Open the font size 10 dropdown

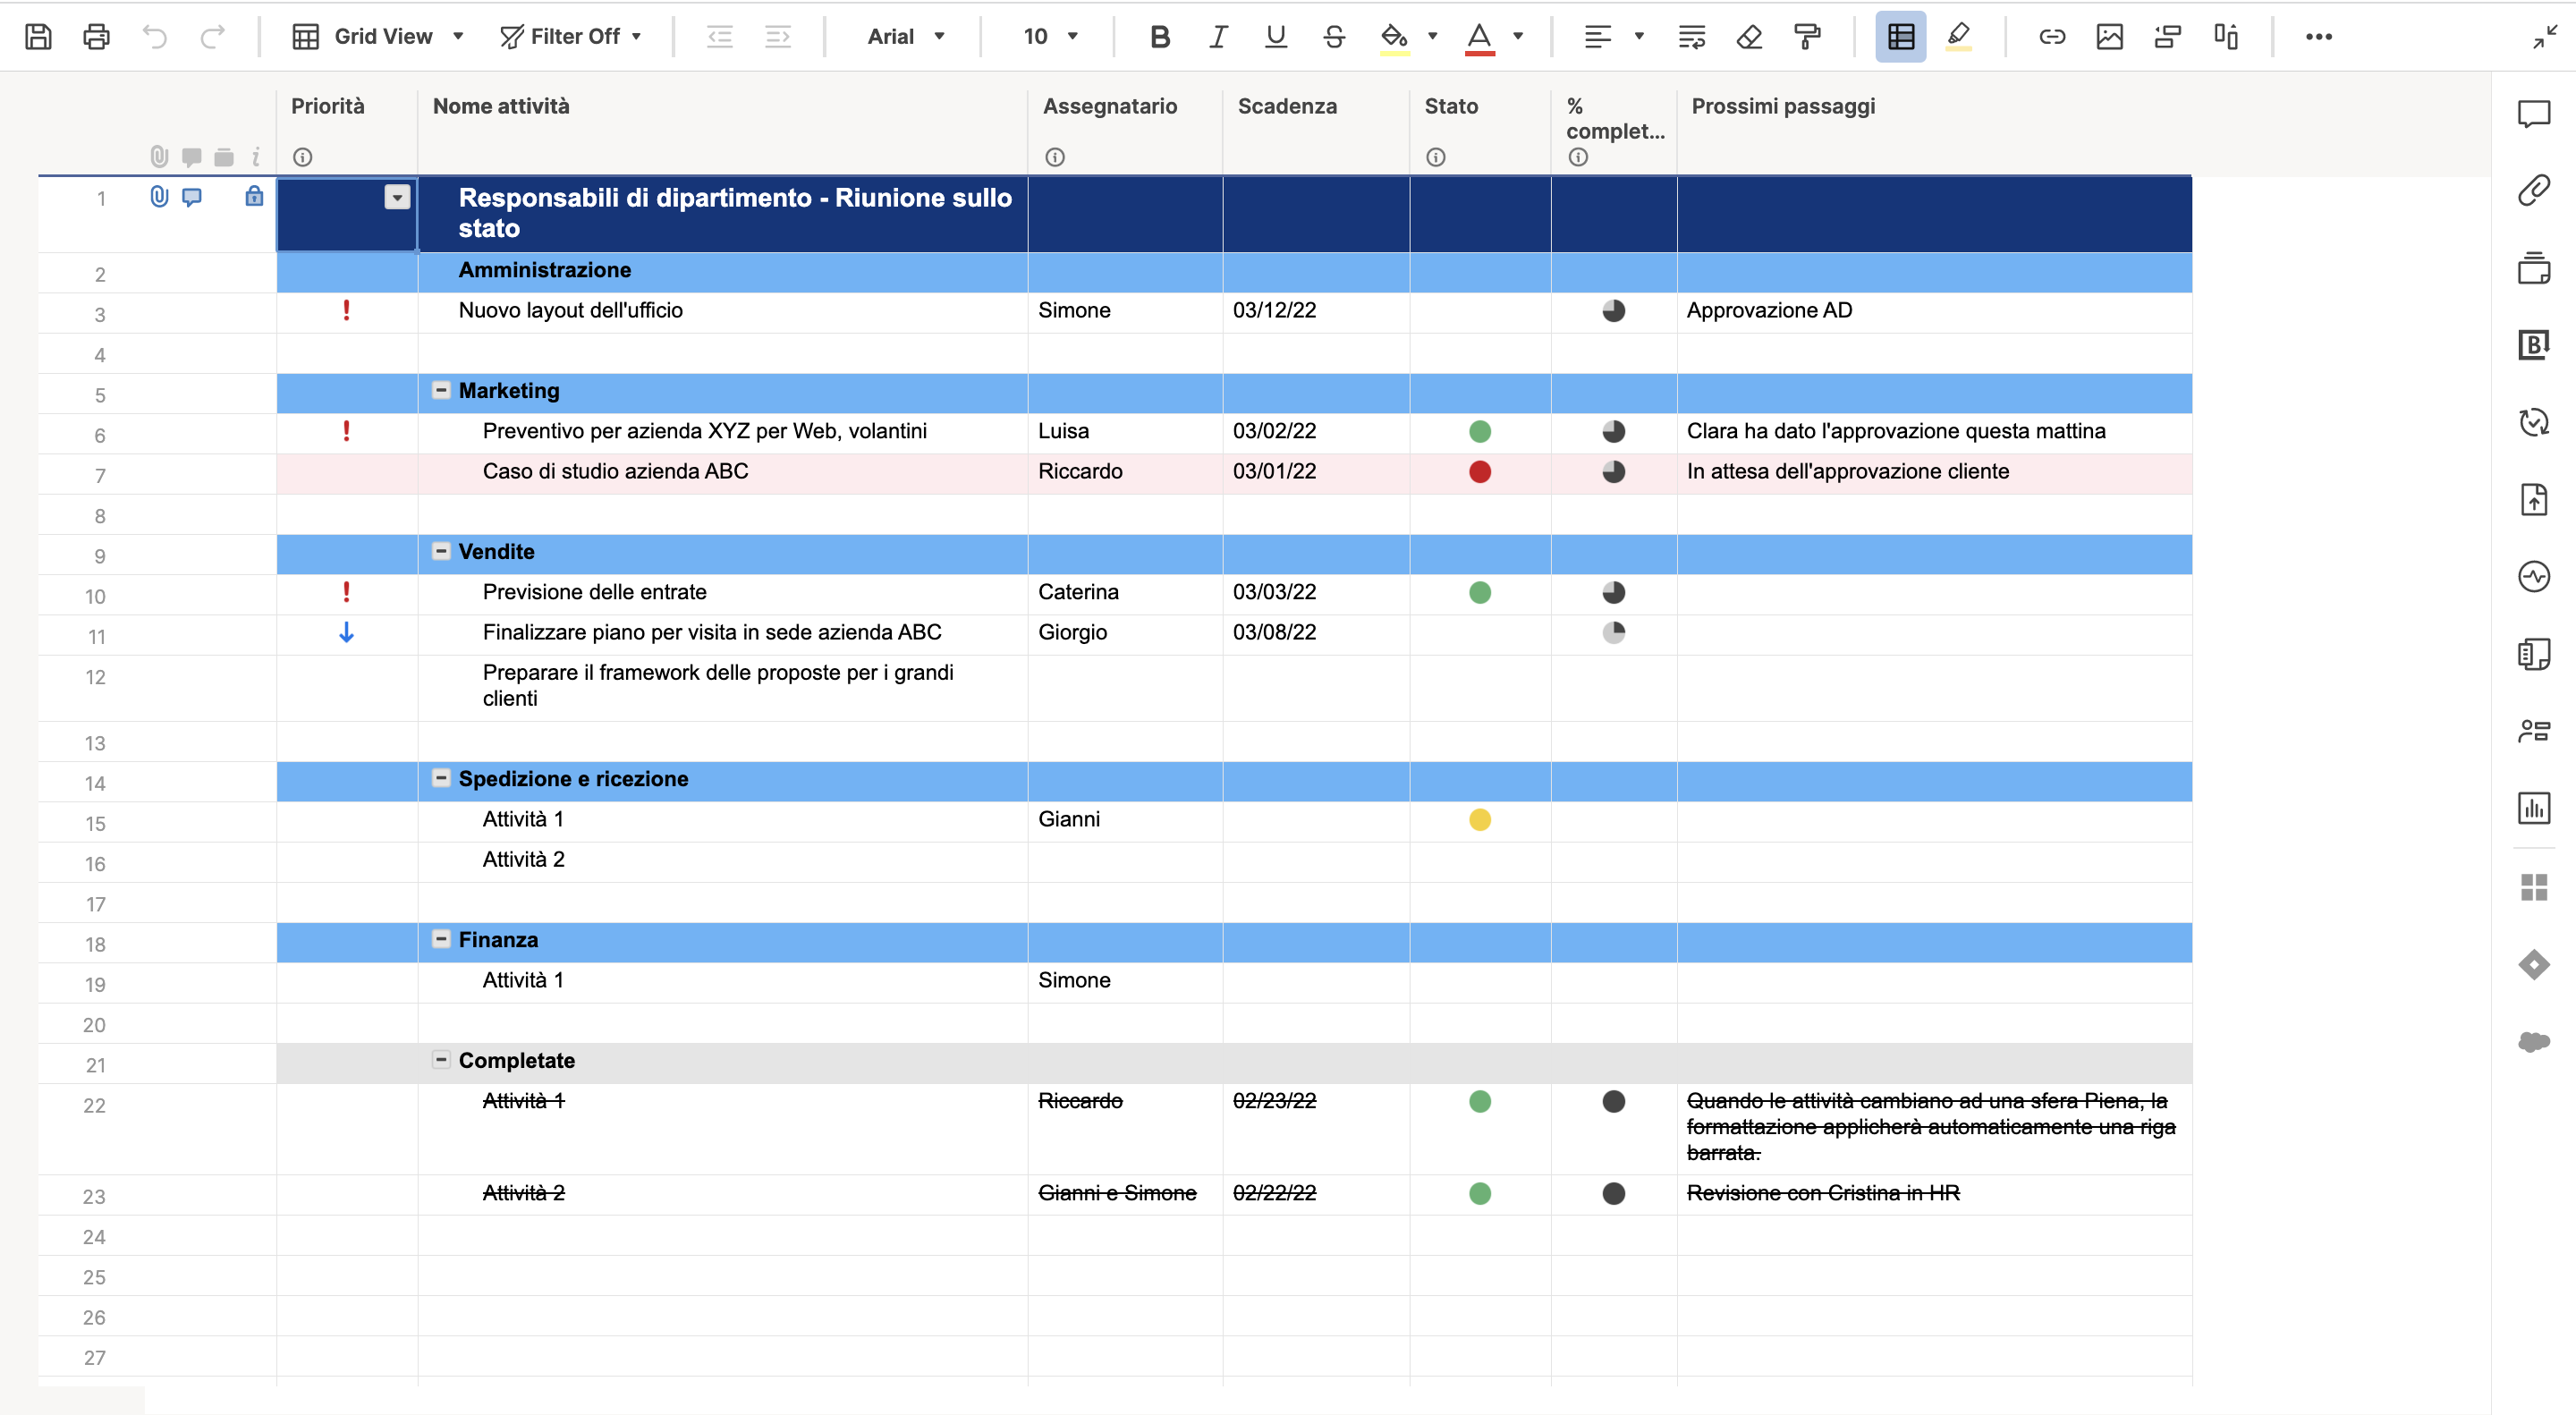click(1050, 37)
